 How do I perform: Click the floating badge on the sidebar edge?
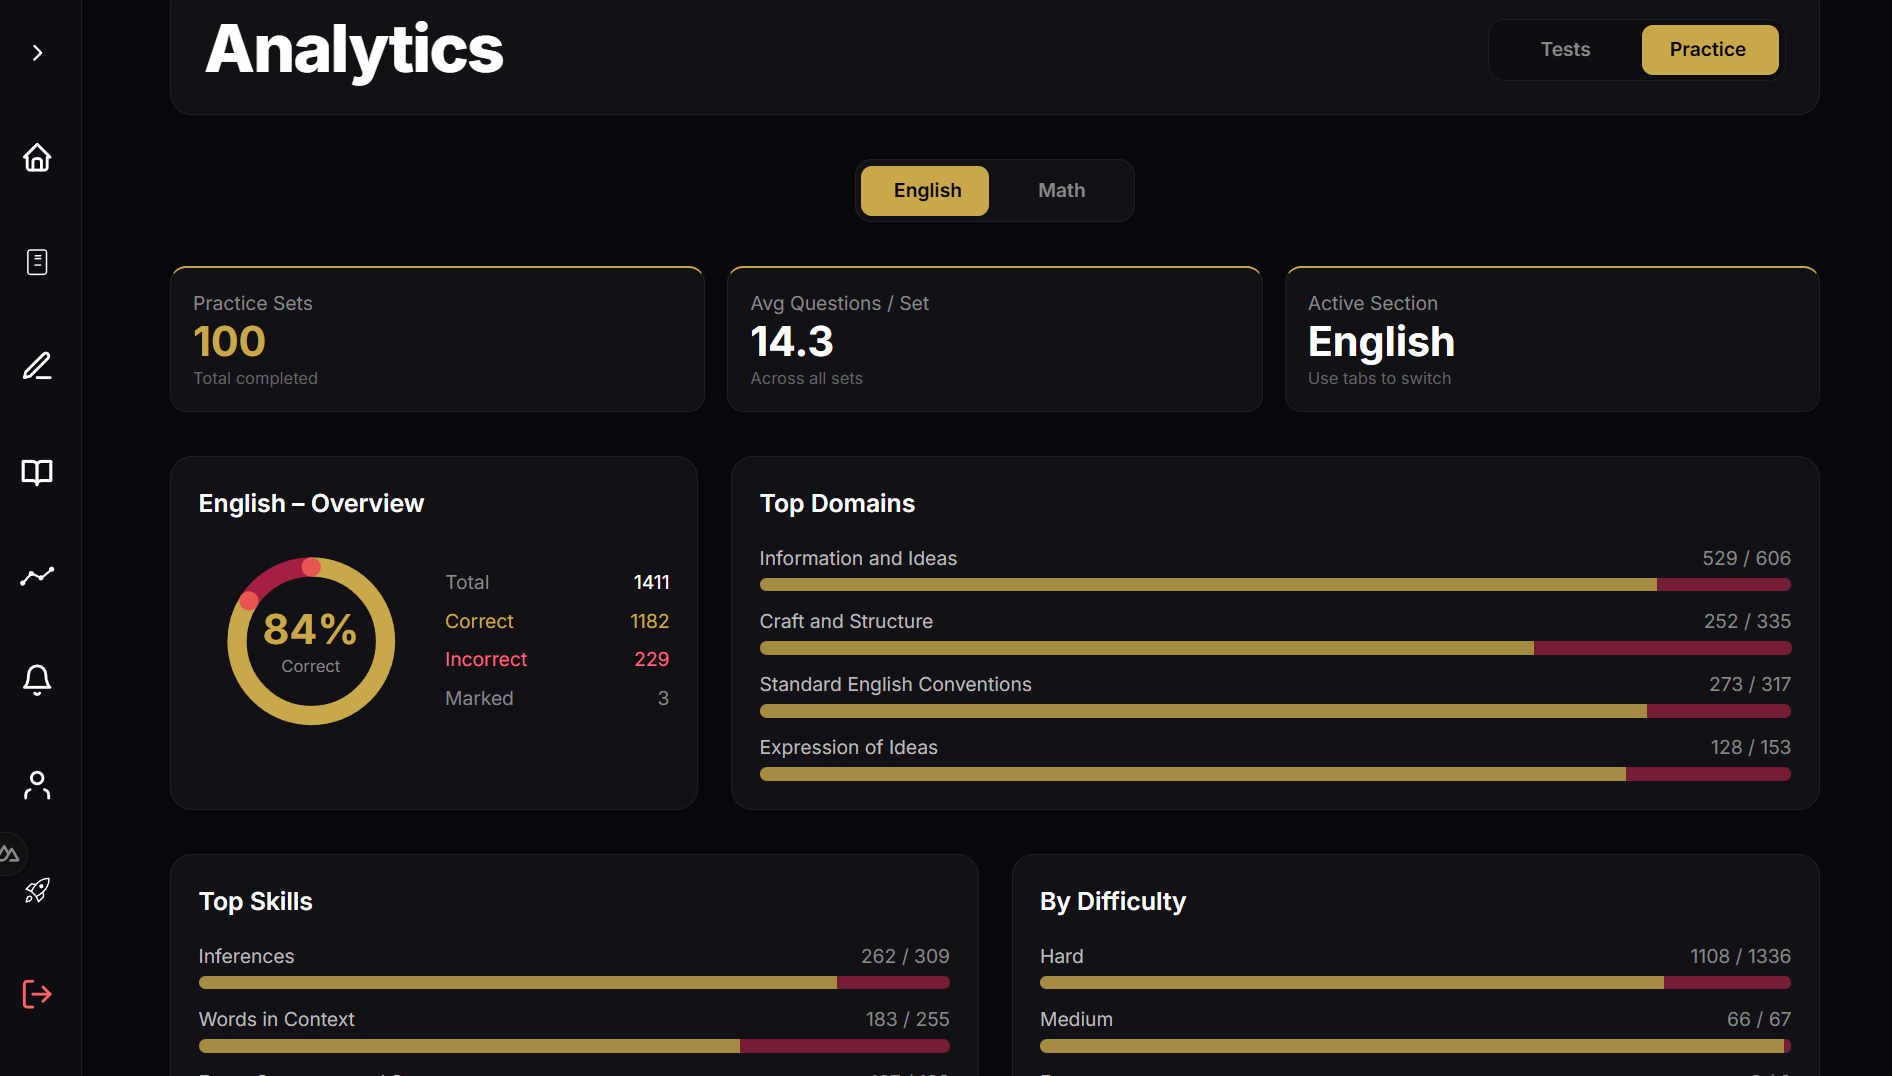tap(12, 854)
